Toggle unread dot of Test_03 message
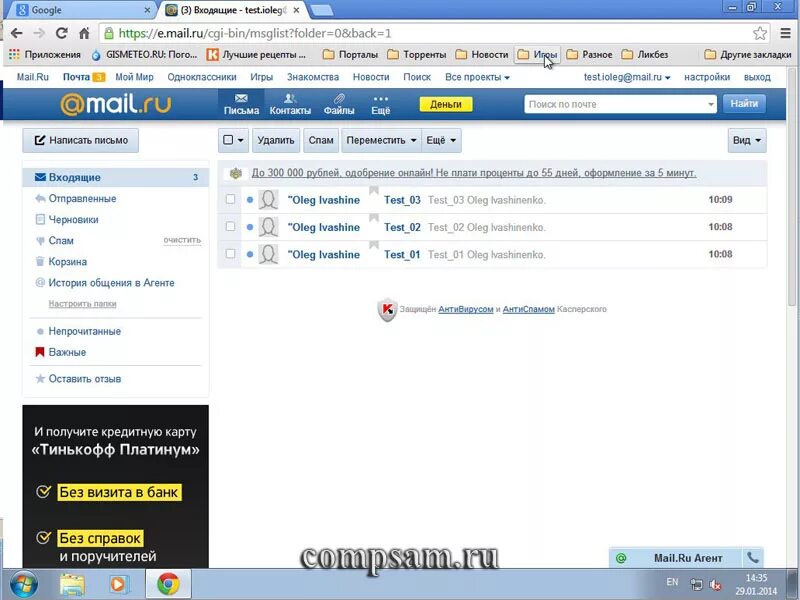 [x=250, y=199]
